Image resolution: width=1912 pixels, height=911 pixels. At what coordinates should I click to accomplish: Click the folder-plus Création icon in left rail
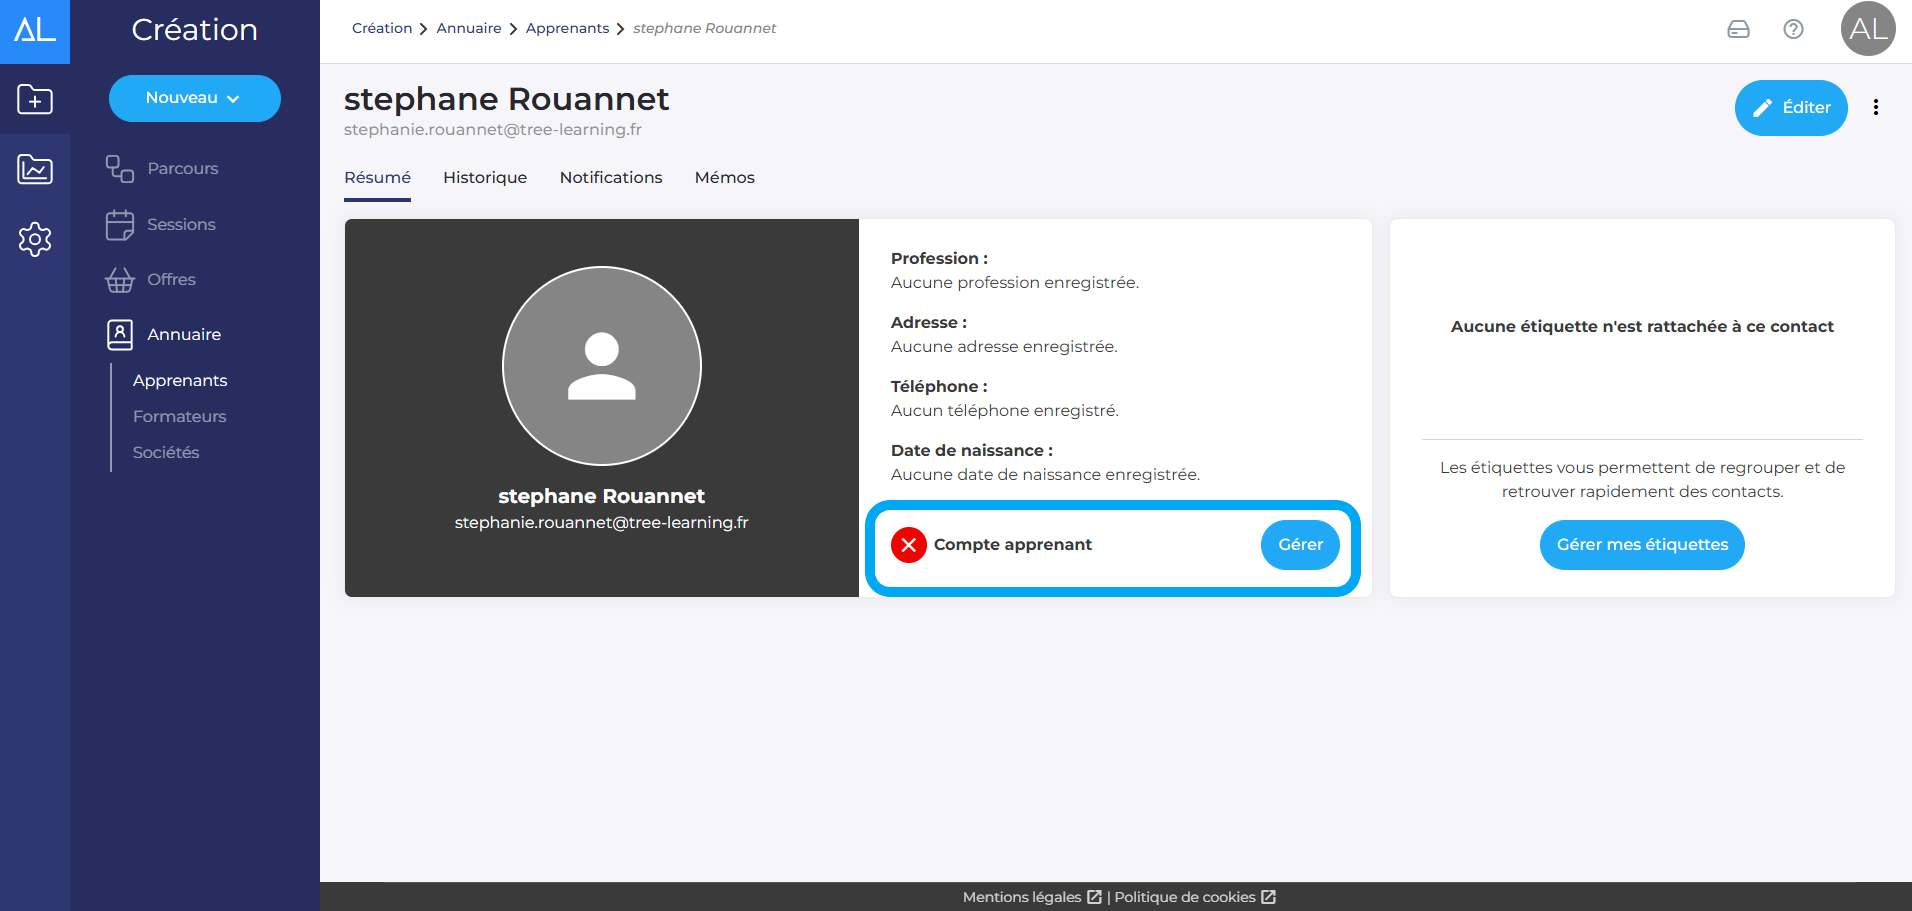click(35, 99)
